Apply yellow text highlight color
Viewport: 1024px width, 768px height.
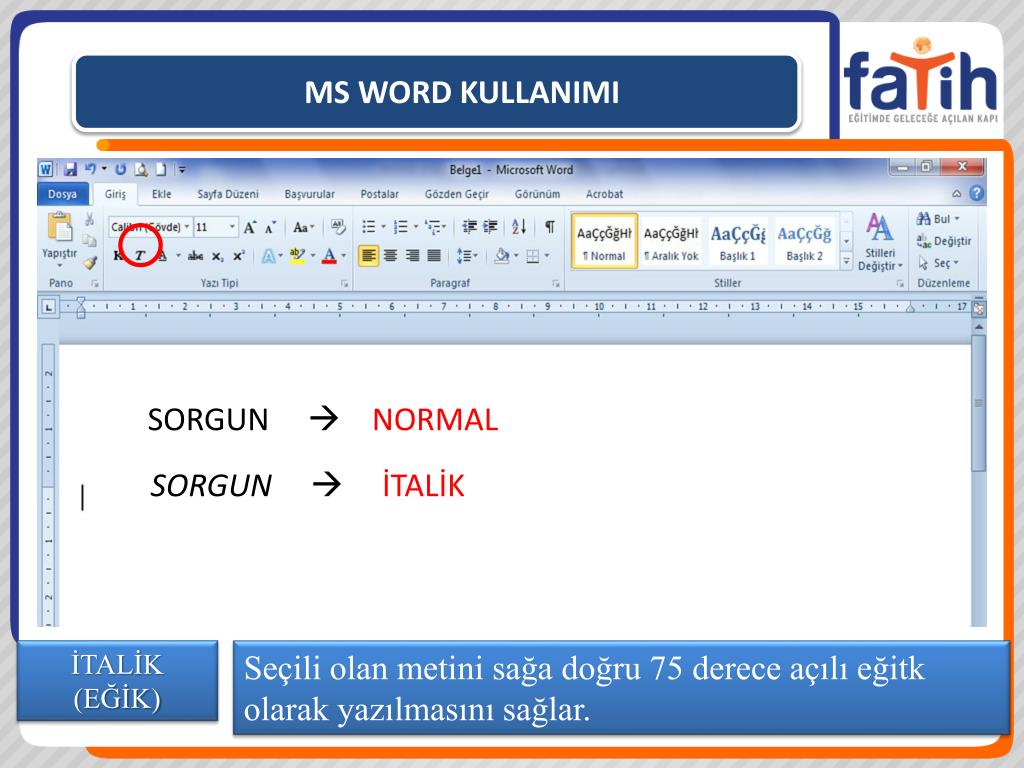297,256
